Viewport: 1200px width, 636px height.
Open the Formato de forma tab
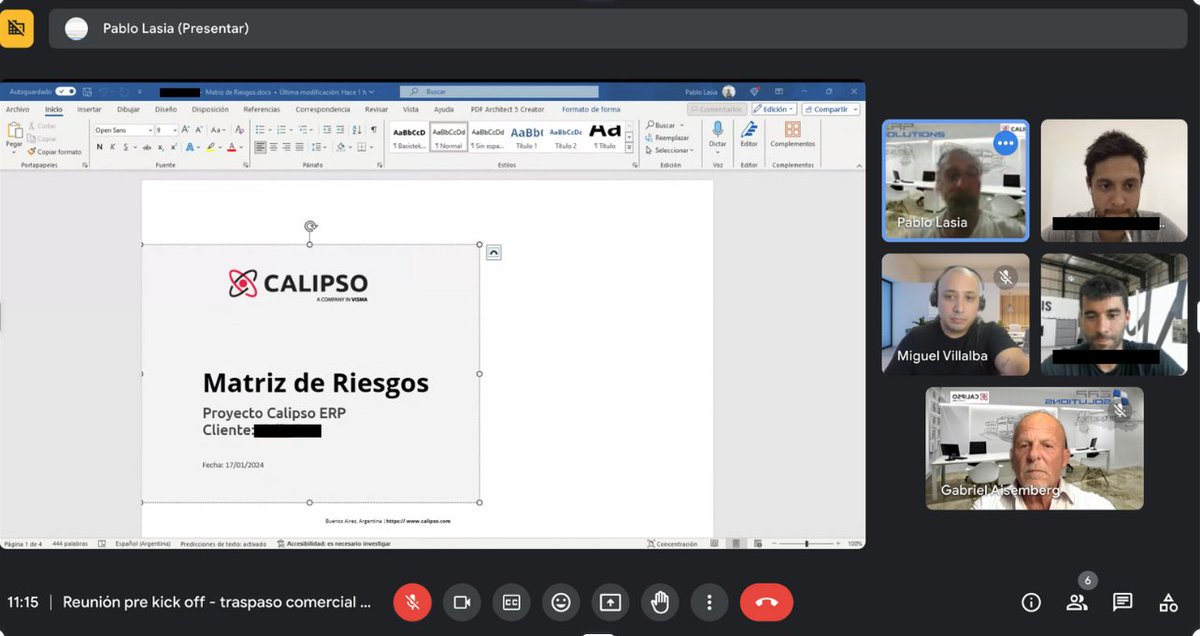pos(591,109)
